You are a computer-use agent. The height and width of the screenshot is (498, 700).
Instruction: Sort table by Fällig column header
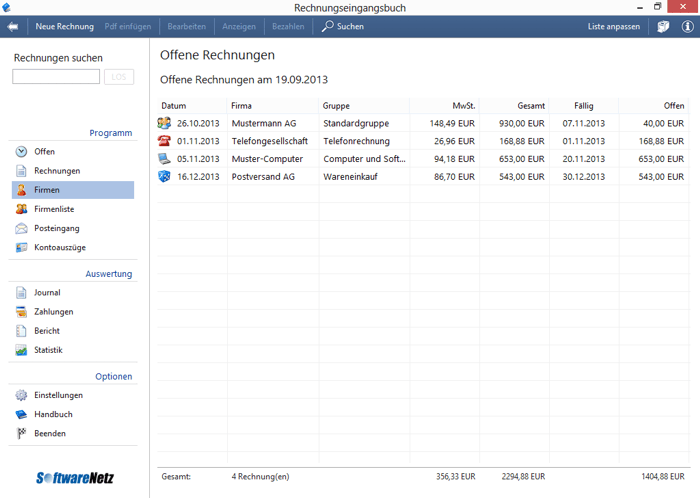(584, 105)
